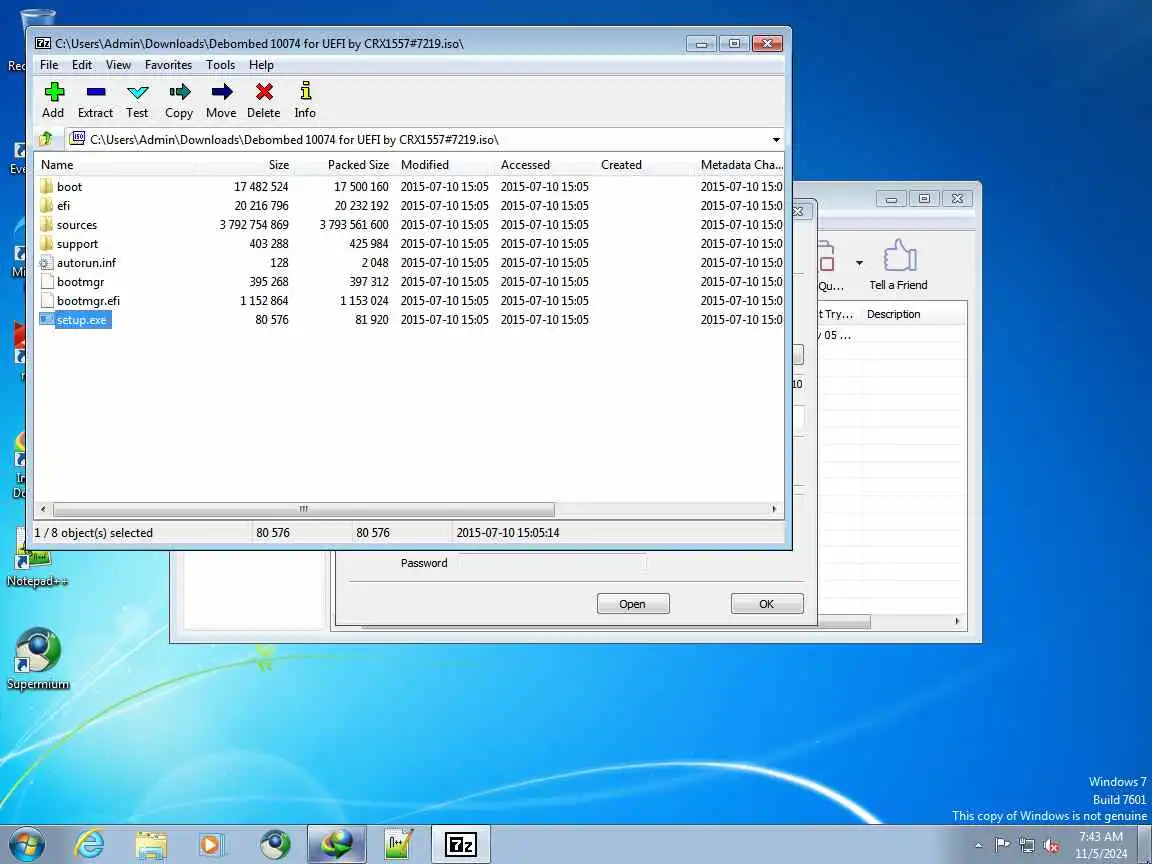The height and width of the screenshot is (864, 1152).
Task: Click the Open button in background dialog
Action: tap(633, 604)
